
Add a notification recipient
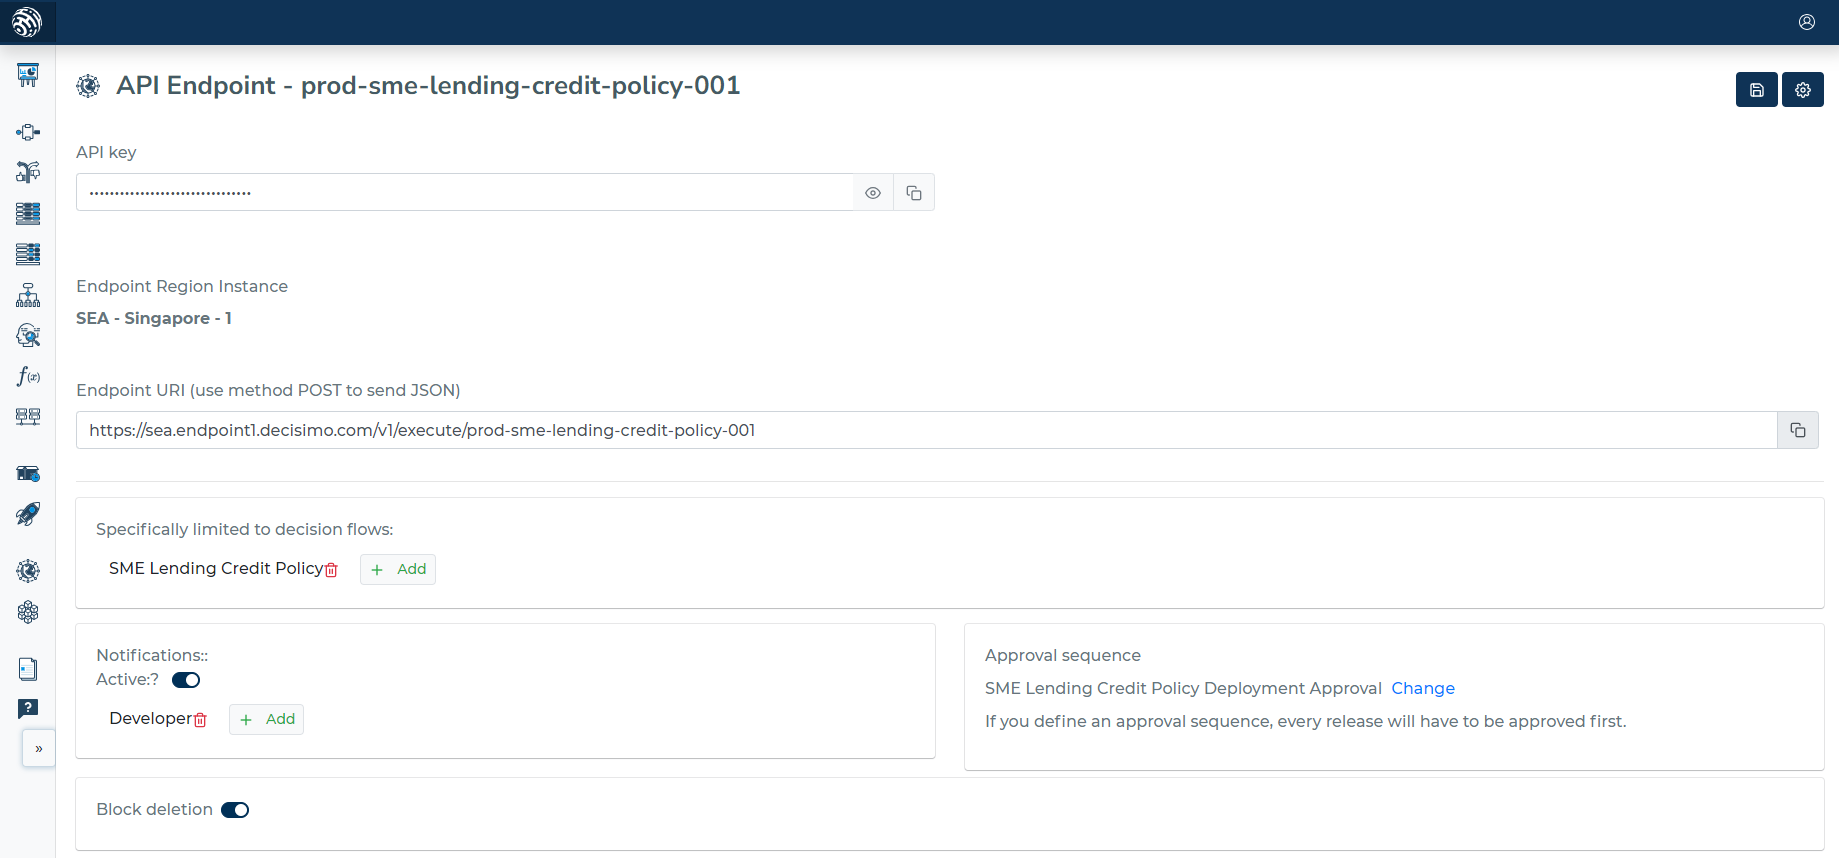pyautogui.click(x=267, y=719)
